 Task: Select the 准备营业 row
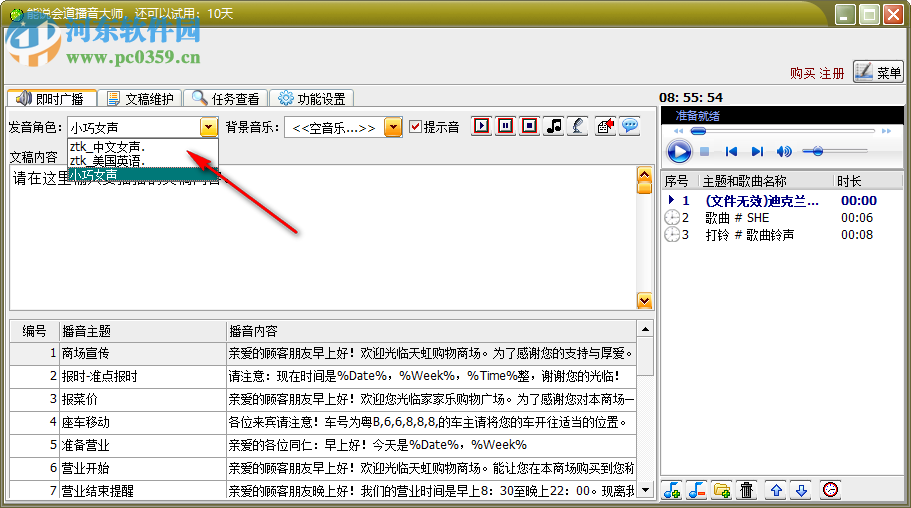coord(323,445)
